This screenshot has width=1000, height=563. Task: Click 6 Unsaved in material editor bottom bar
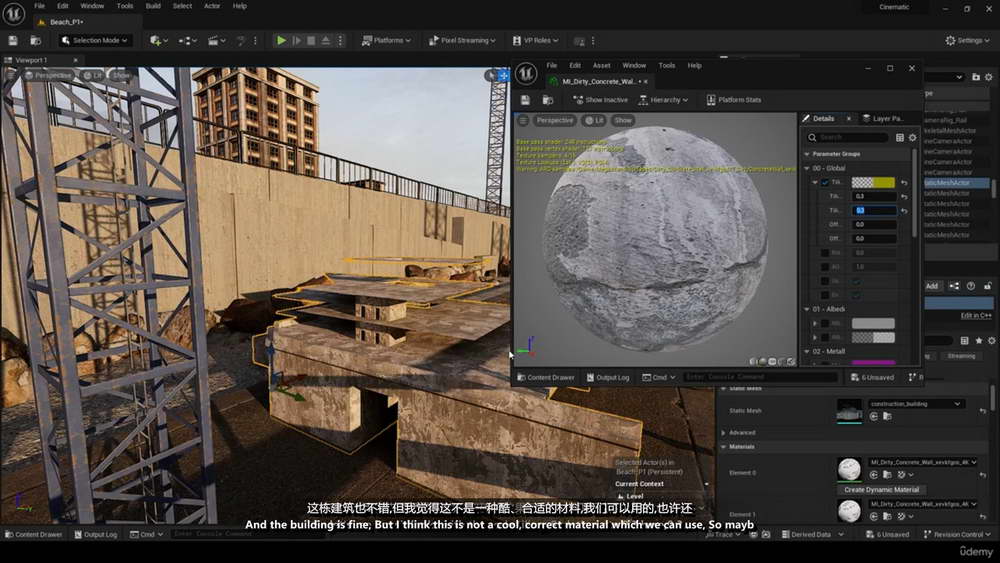coord(872,377)
